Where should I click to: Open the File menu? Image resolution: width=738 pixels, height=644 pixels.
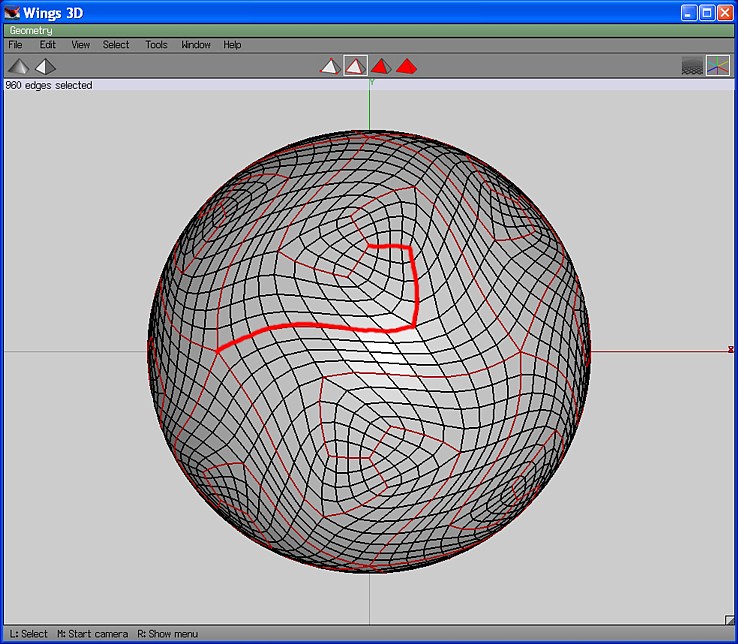15,45
